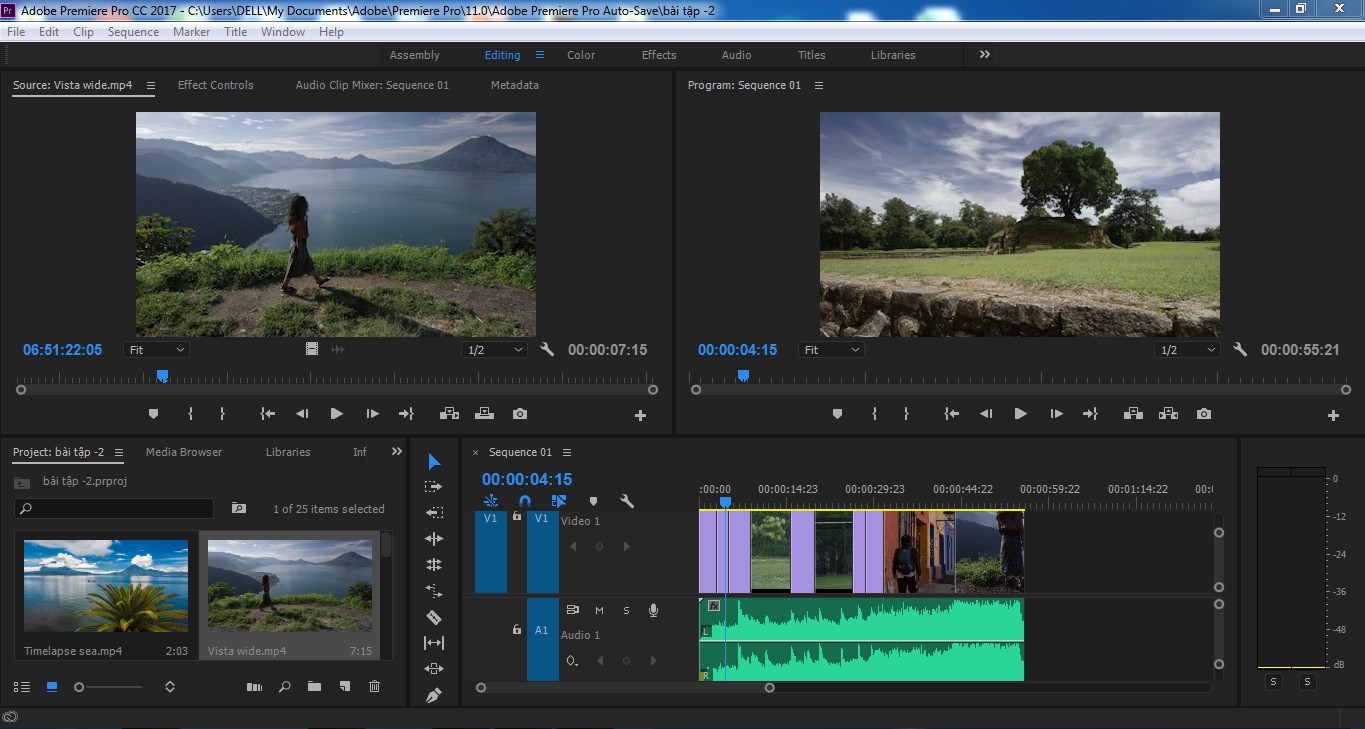This screenshot has width=1365, height=729.
Task: Open the Effect Controls tab
Action: pos(215,85)
